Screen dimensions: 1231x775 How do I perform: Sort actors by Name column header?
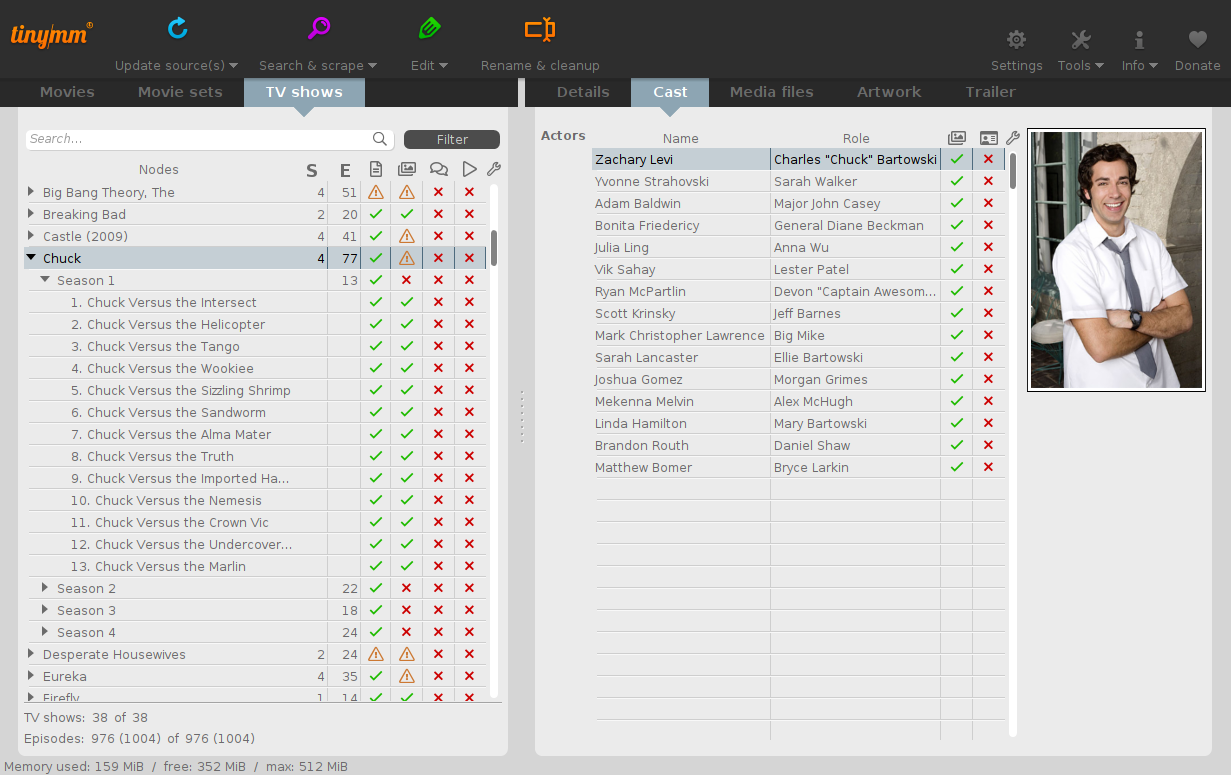(681, 138)
